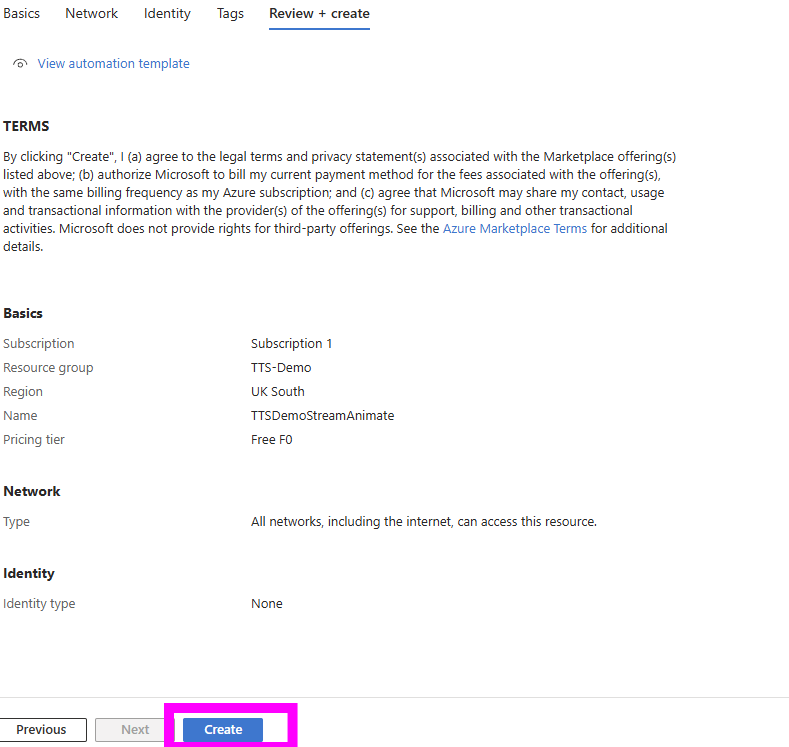This screenshot has height=747, width=789.
Task: Open the View automation template link
Action: [x=113, y=64]
